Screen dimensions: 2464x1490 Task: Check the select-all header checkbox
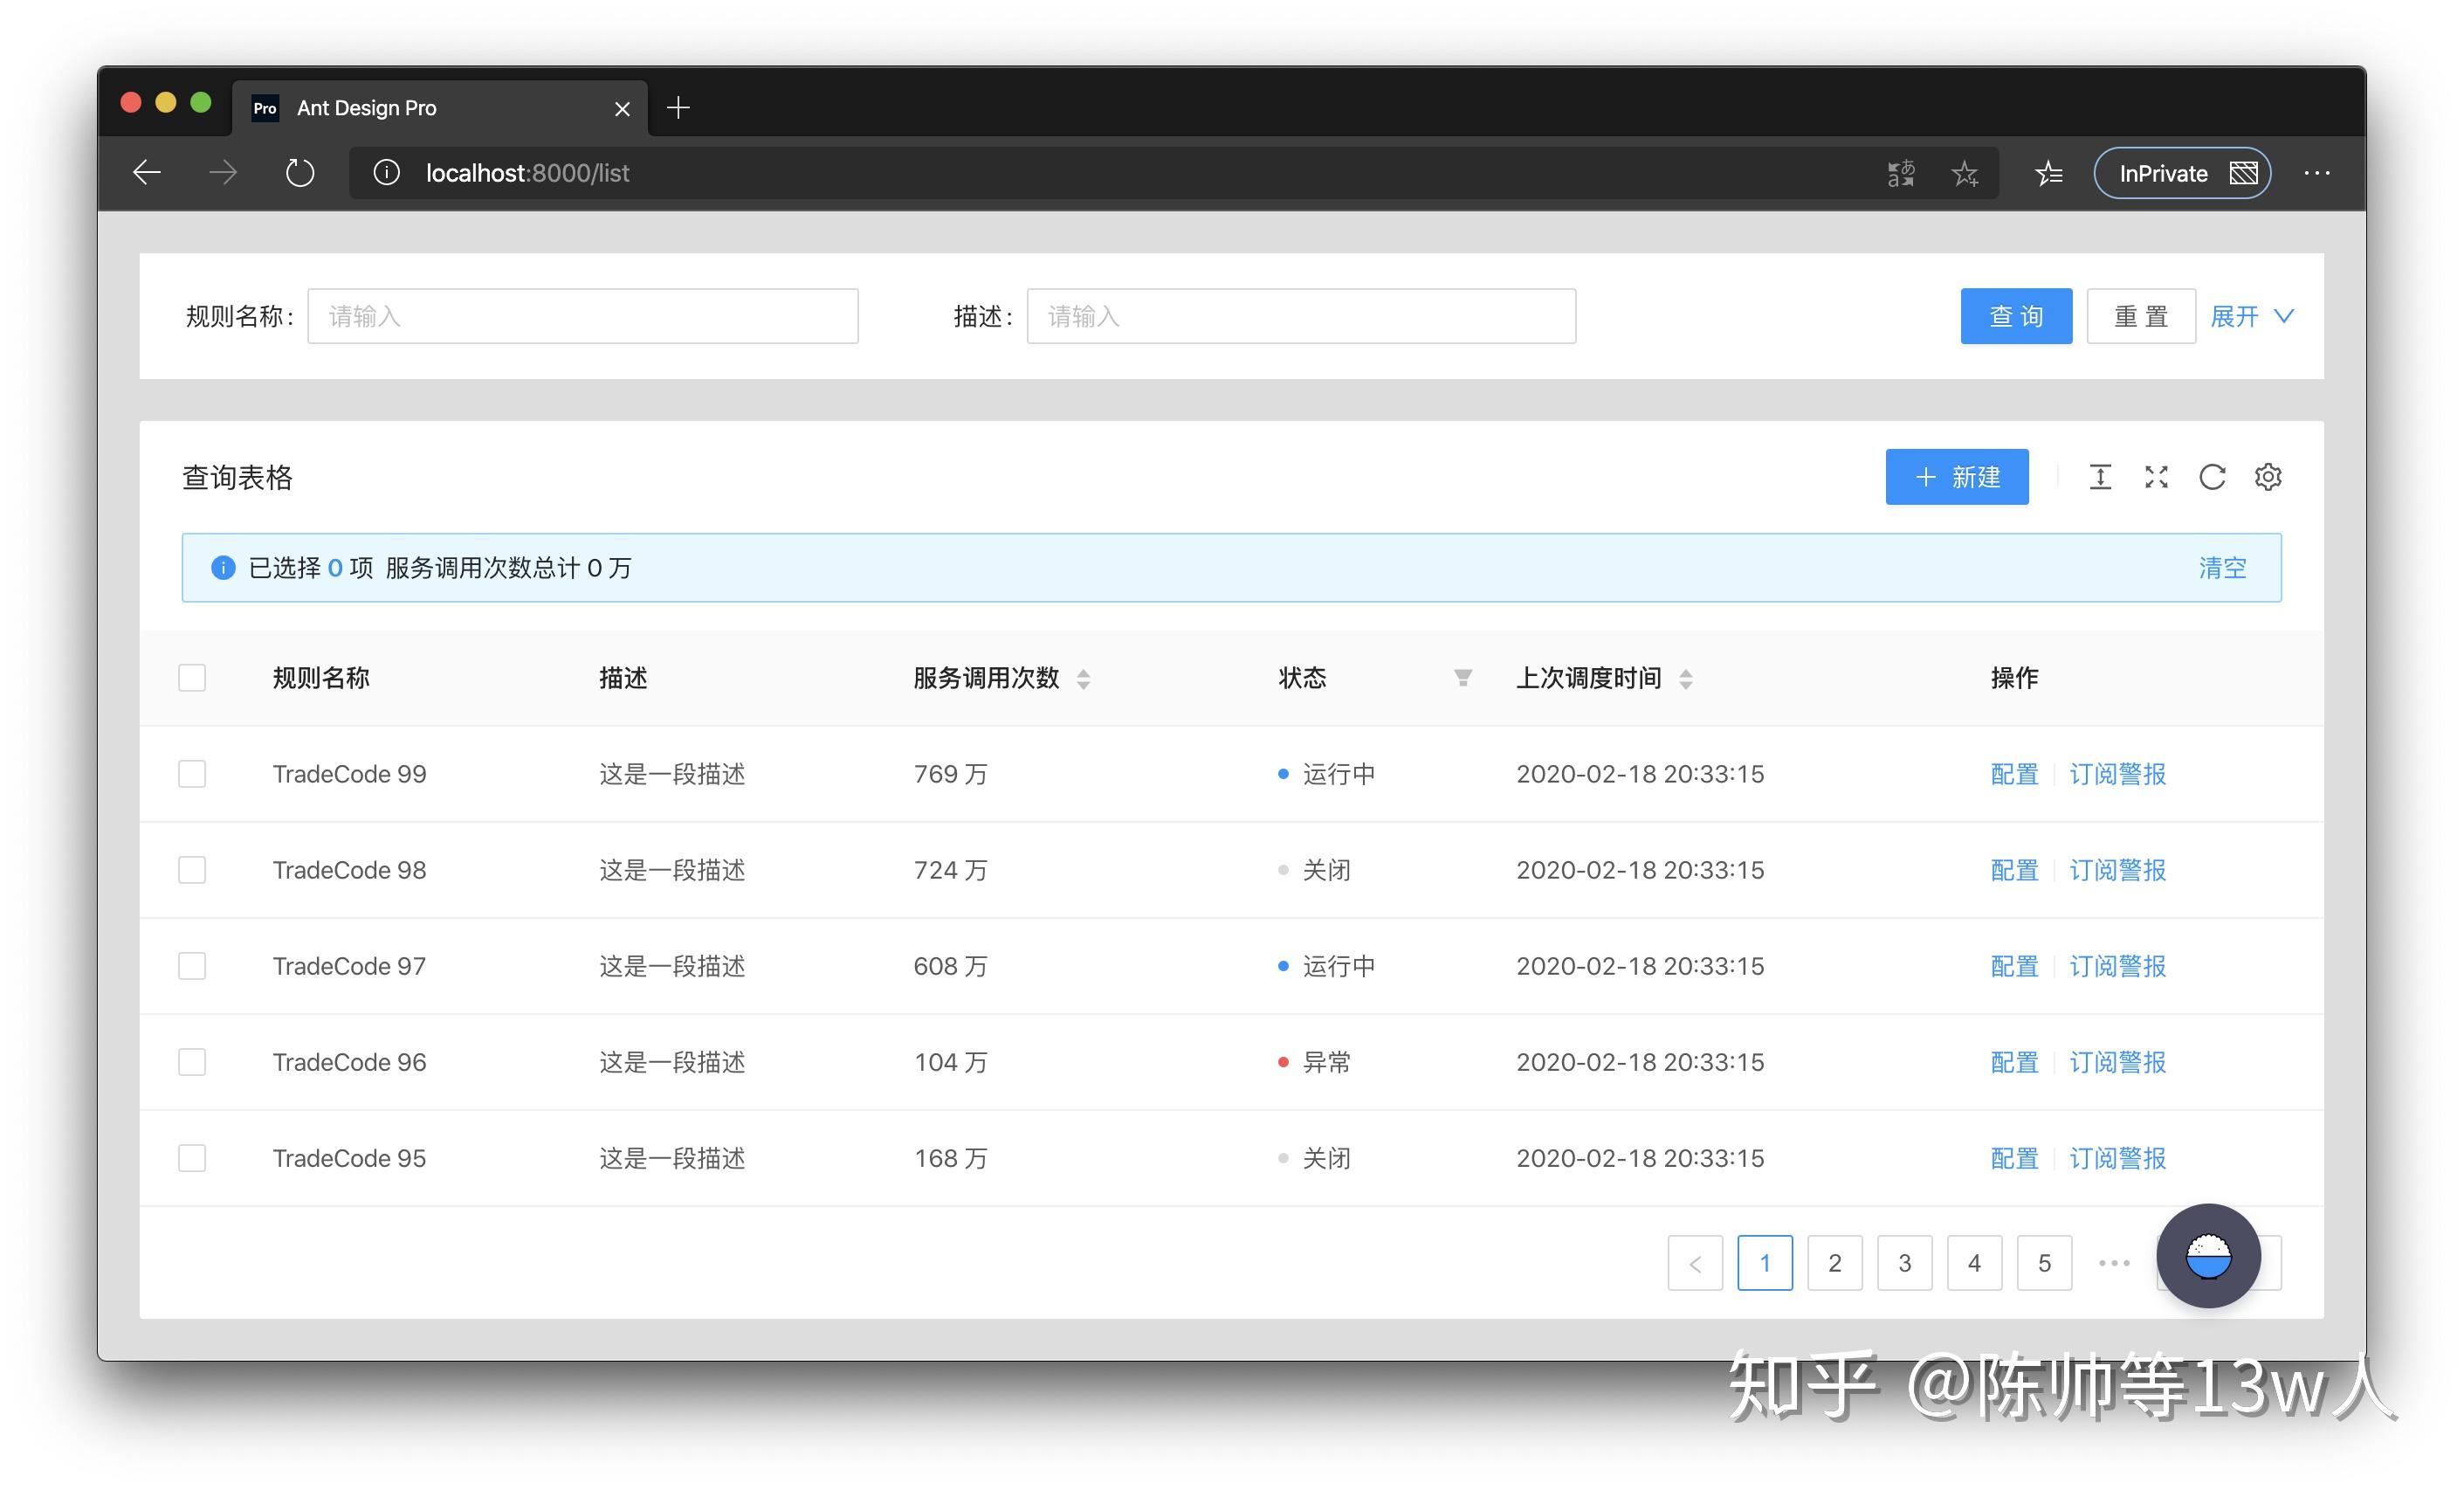[192, 678]
